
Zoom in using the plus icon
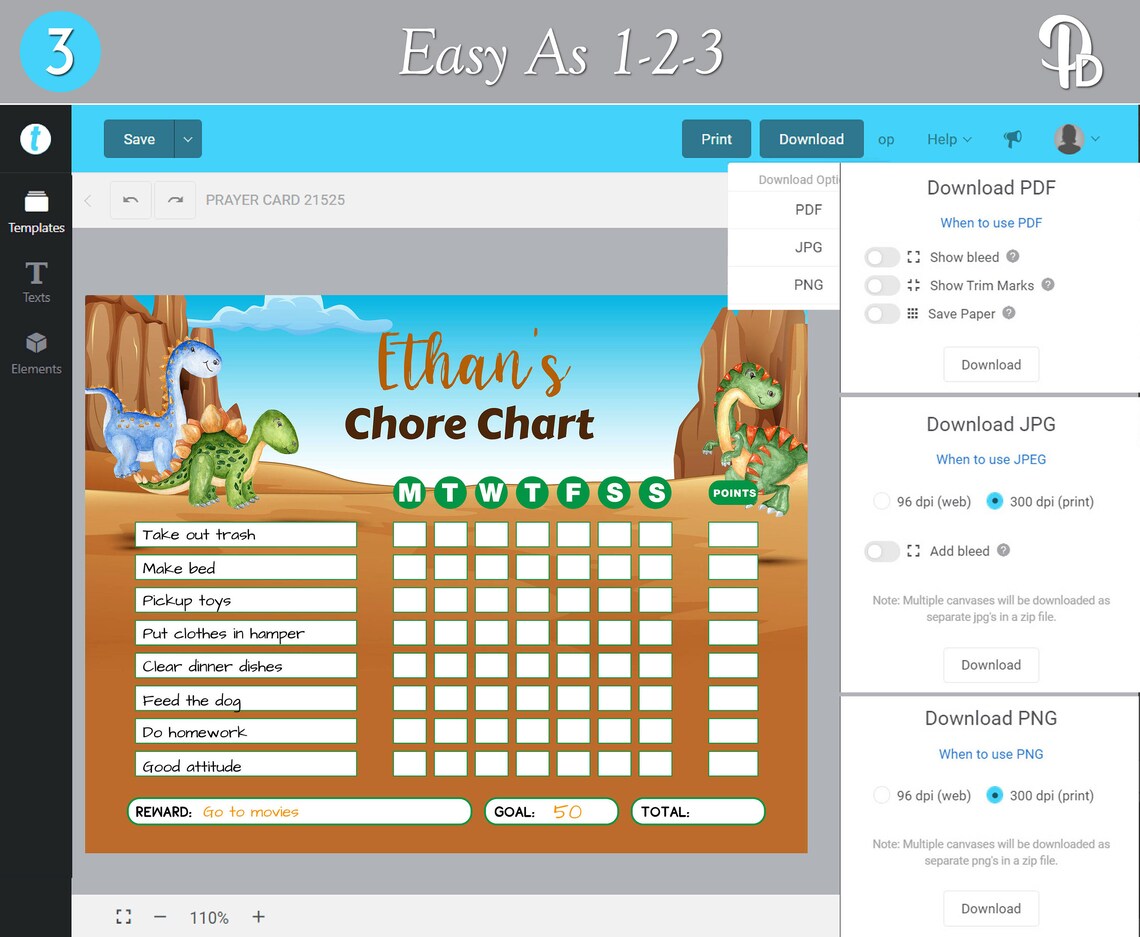coord(257,916)
